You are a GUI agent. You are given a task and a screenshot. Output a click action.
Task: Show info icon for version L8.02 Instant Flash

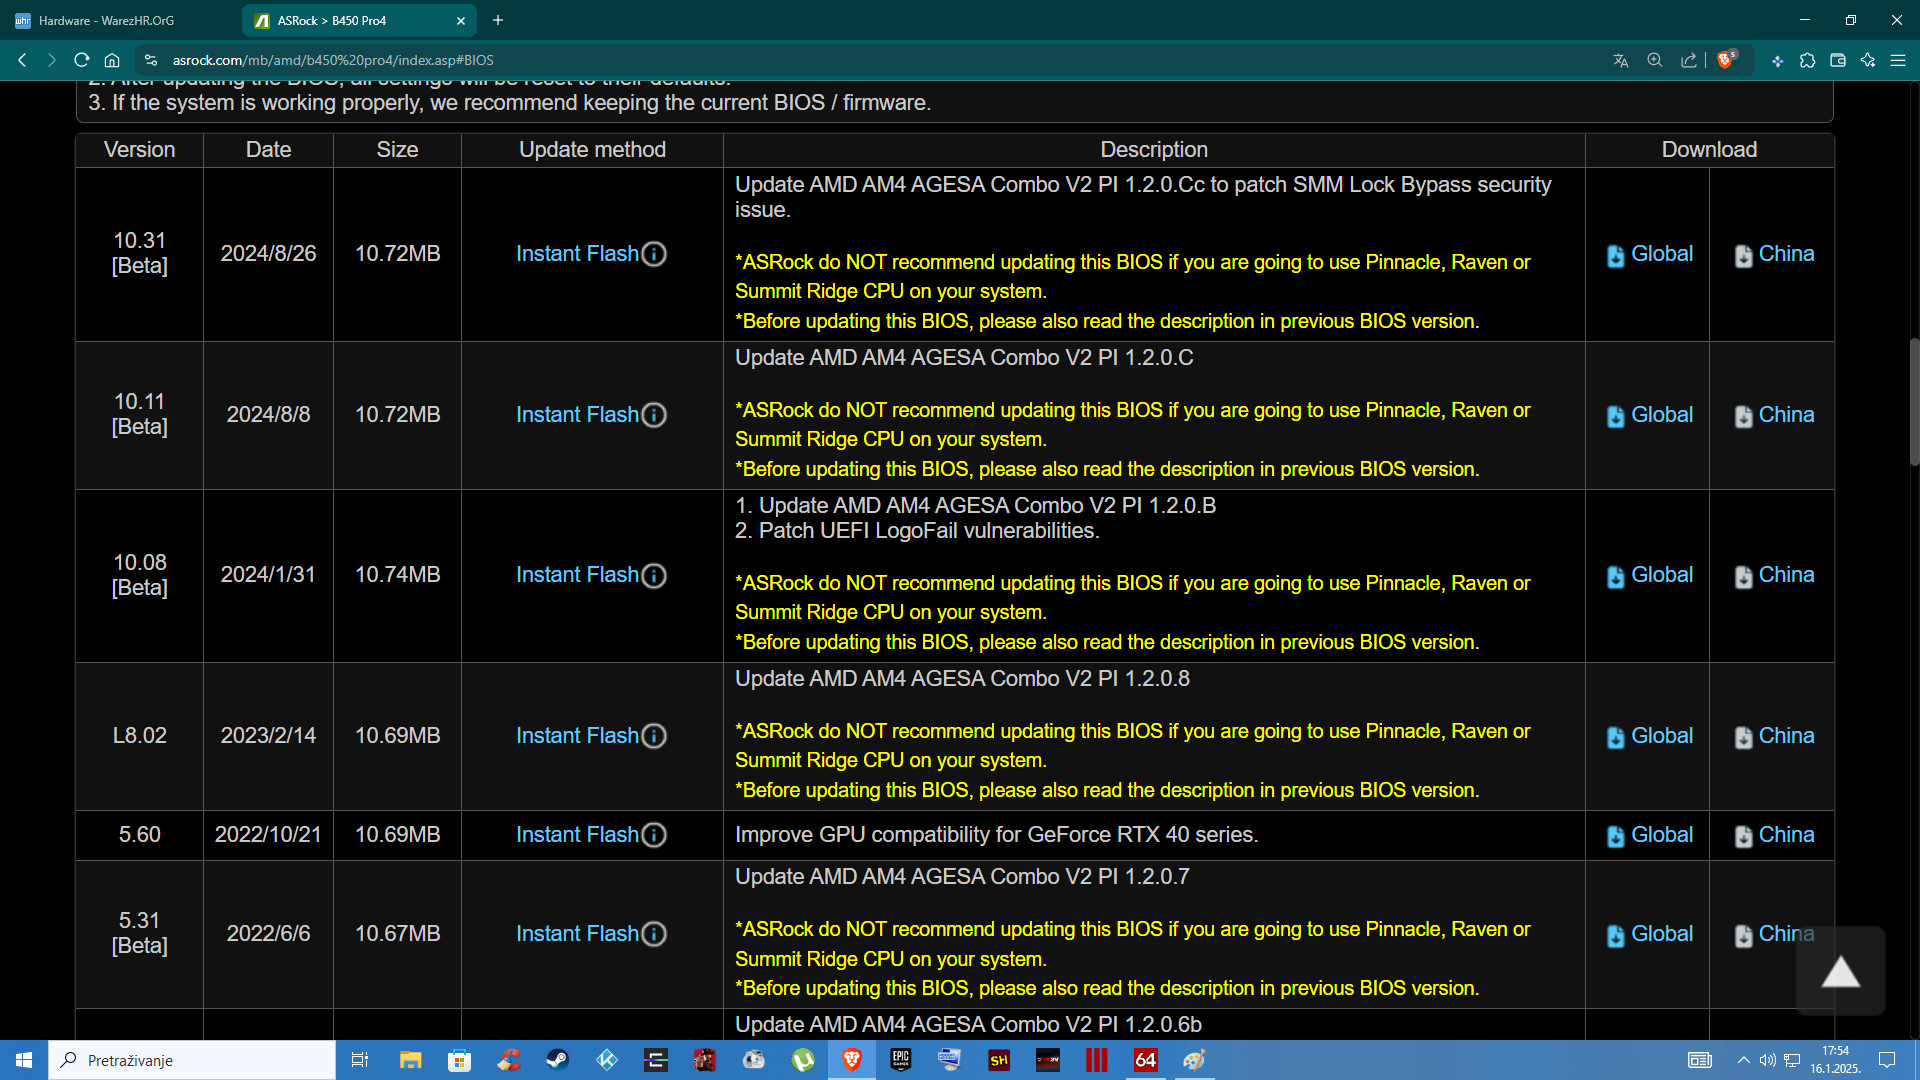(x=654, y=736)
